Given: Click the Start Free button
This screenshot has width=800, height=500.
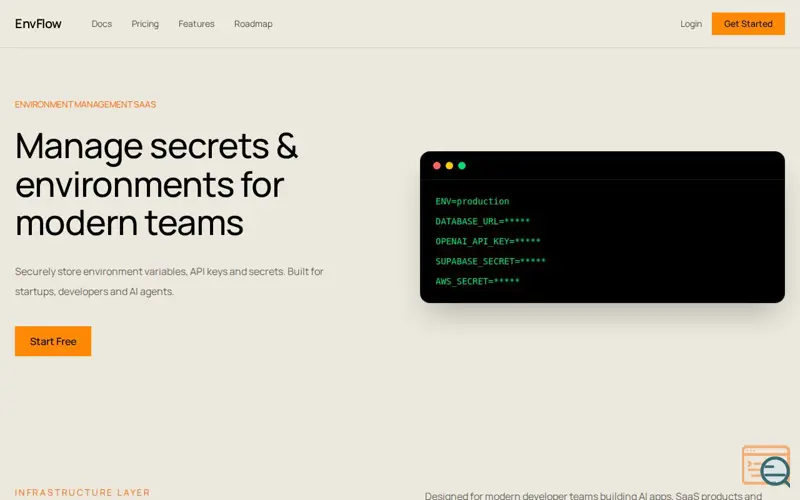Looking at the screenshot, I should (x=53, y=341).
